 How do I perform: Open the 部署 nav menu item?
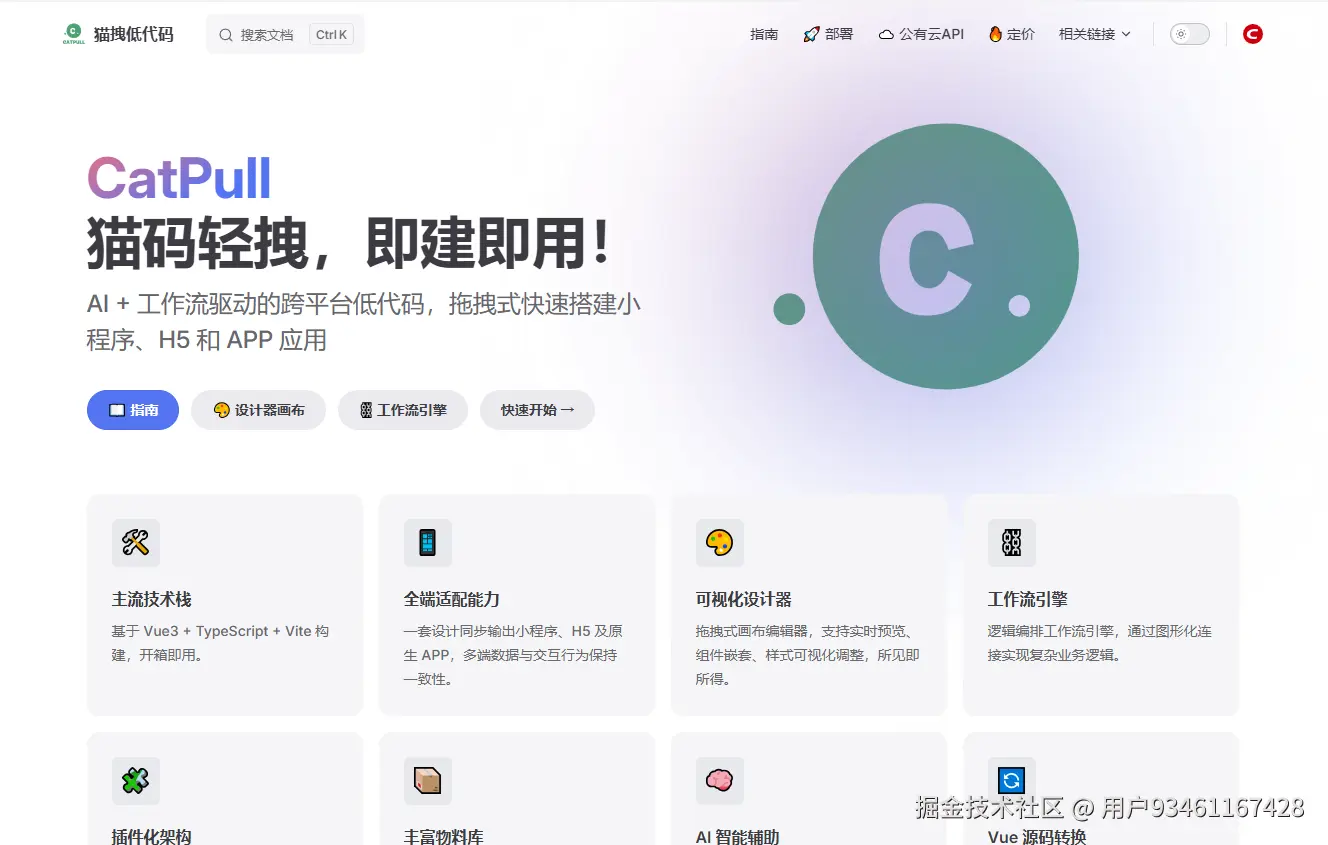tap(828, 34)
